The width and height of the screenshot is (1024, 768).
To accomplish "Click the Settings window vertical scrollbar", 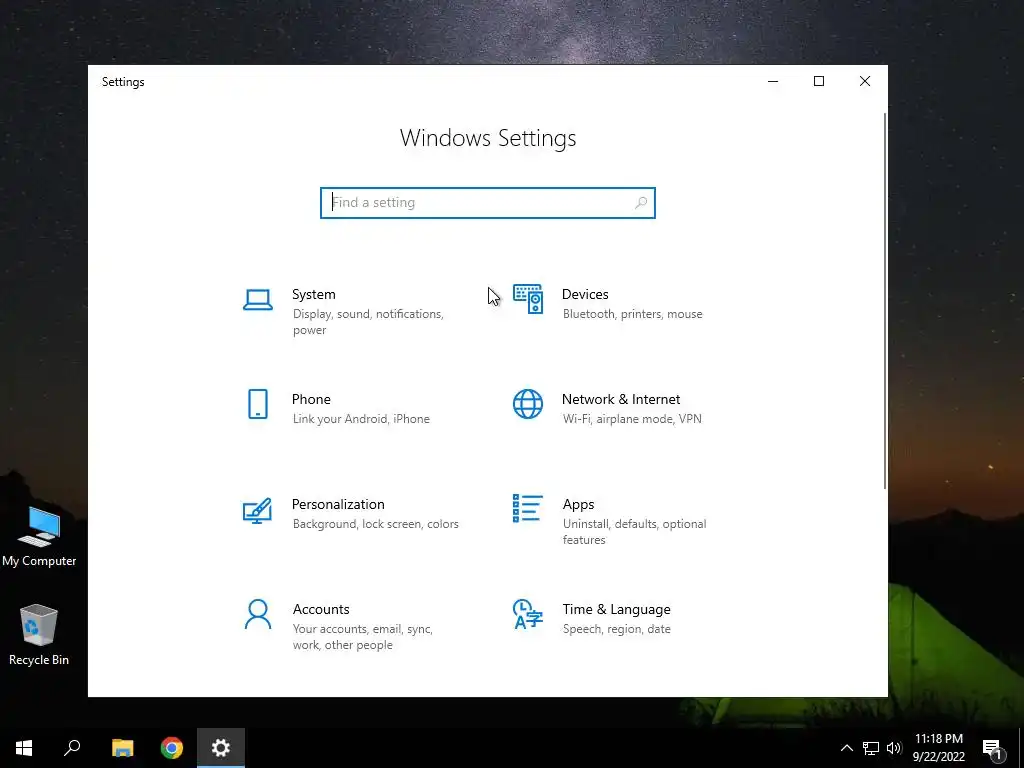I will [x=885, y=300].
